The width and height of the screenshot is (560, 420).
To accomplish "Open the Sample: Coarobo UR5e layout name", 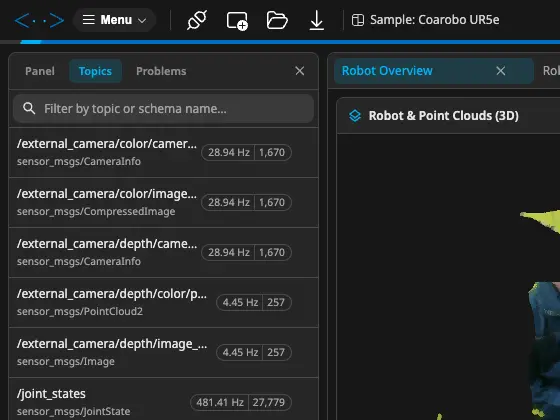I will [434, 20].
